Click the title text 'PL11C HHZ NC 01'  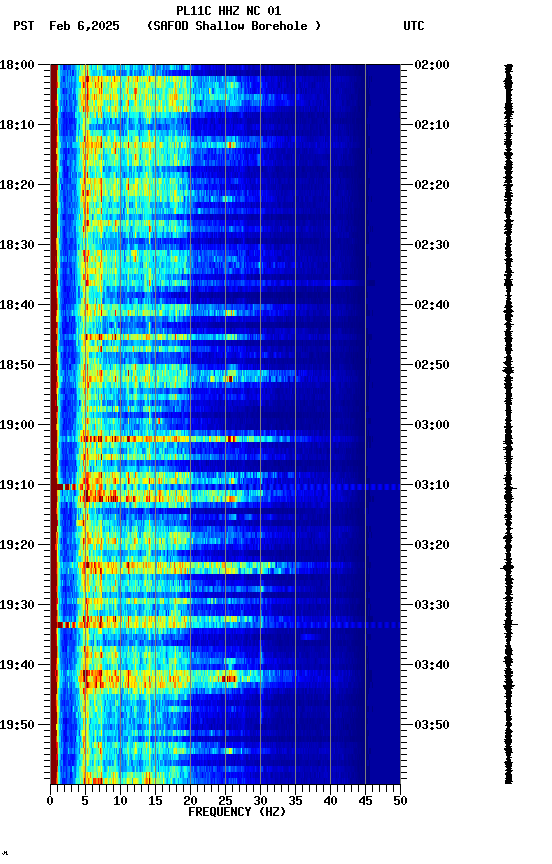coord(229,11)
